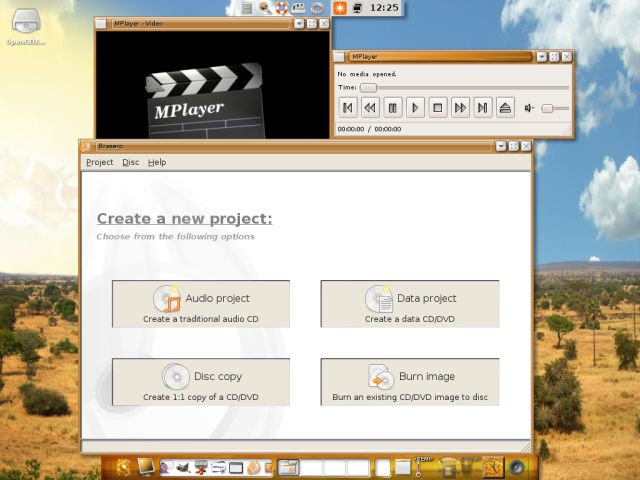The height and width of the screenshot is (480, 640).
Task: Open the Project menu in Brasero
Action: (100, 162)
